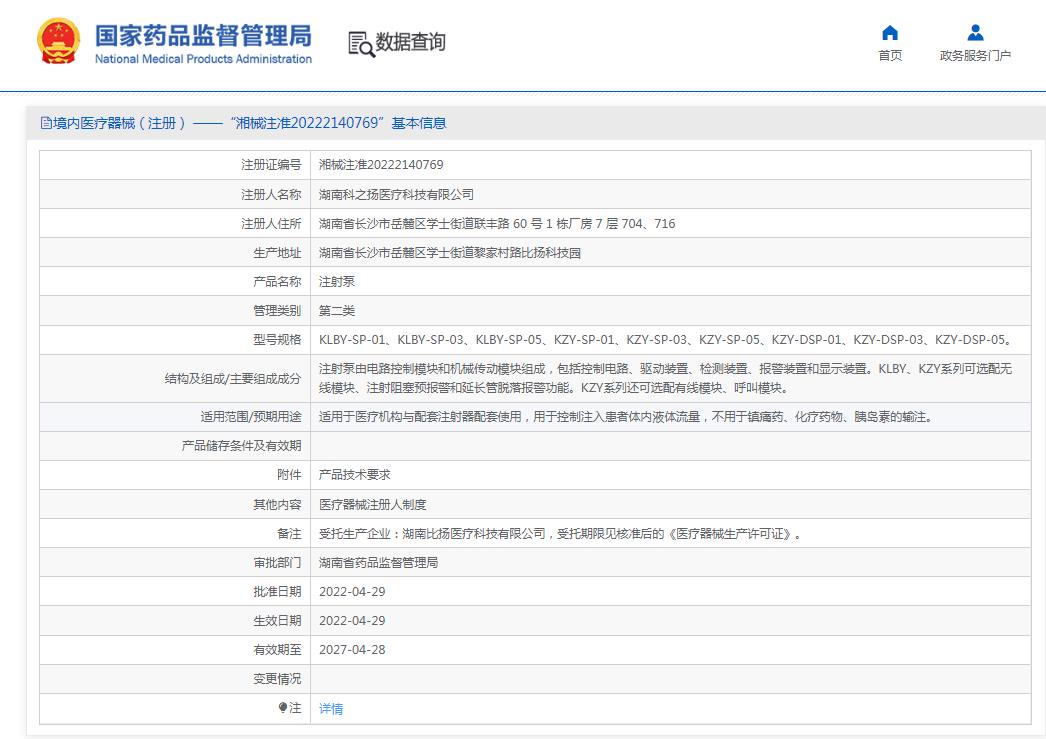1046x739 pixels.
Task: Click 国家药品监督管理局 site title
Action: point(203,36)
